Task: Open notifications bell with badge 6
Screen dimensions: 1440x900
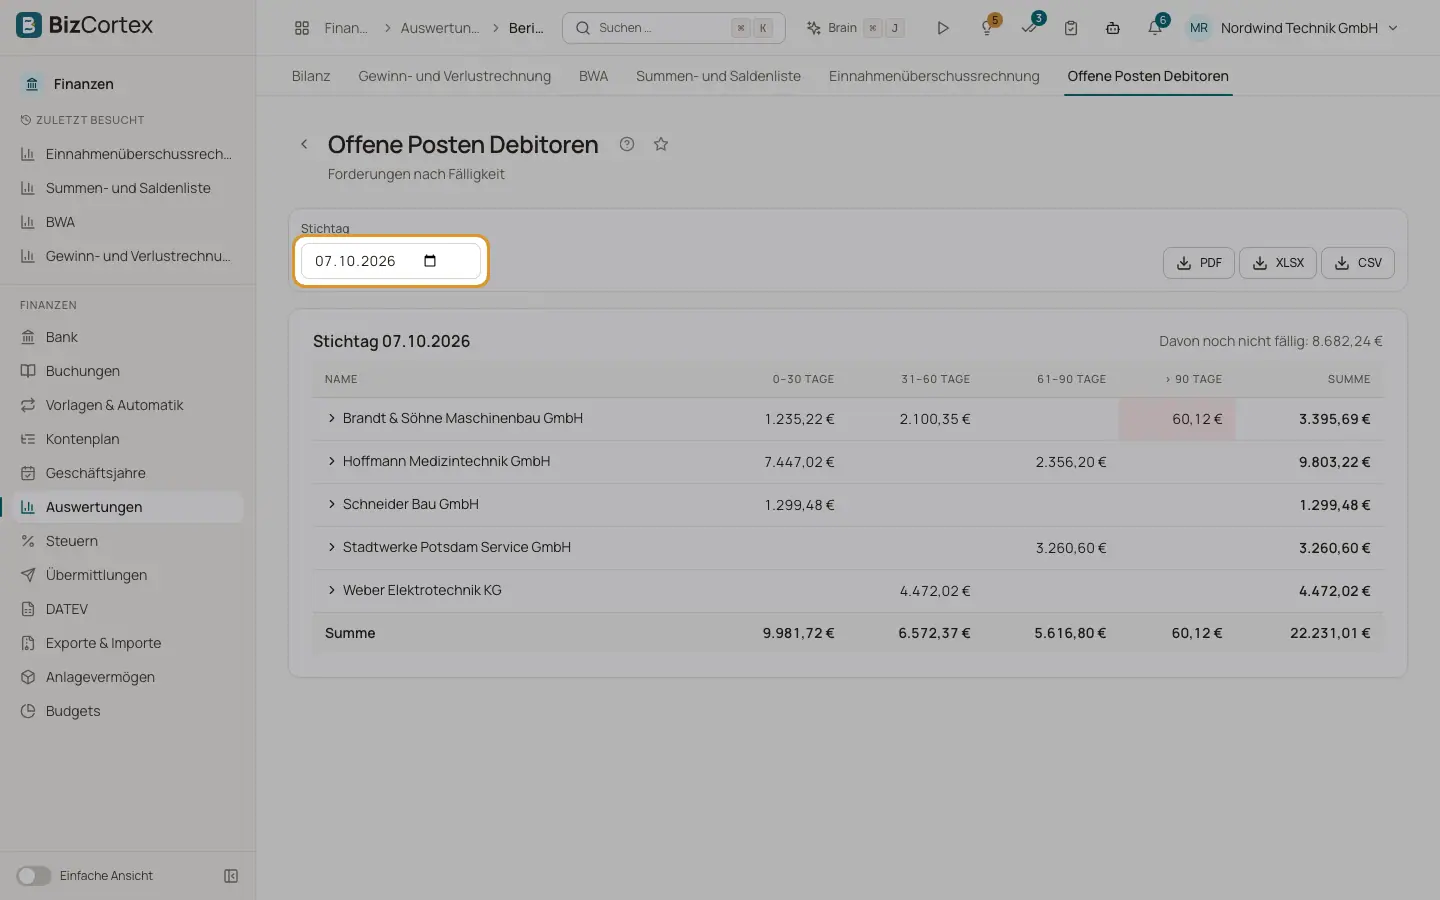Action: [x=1156, y=27]
